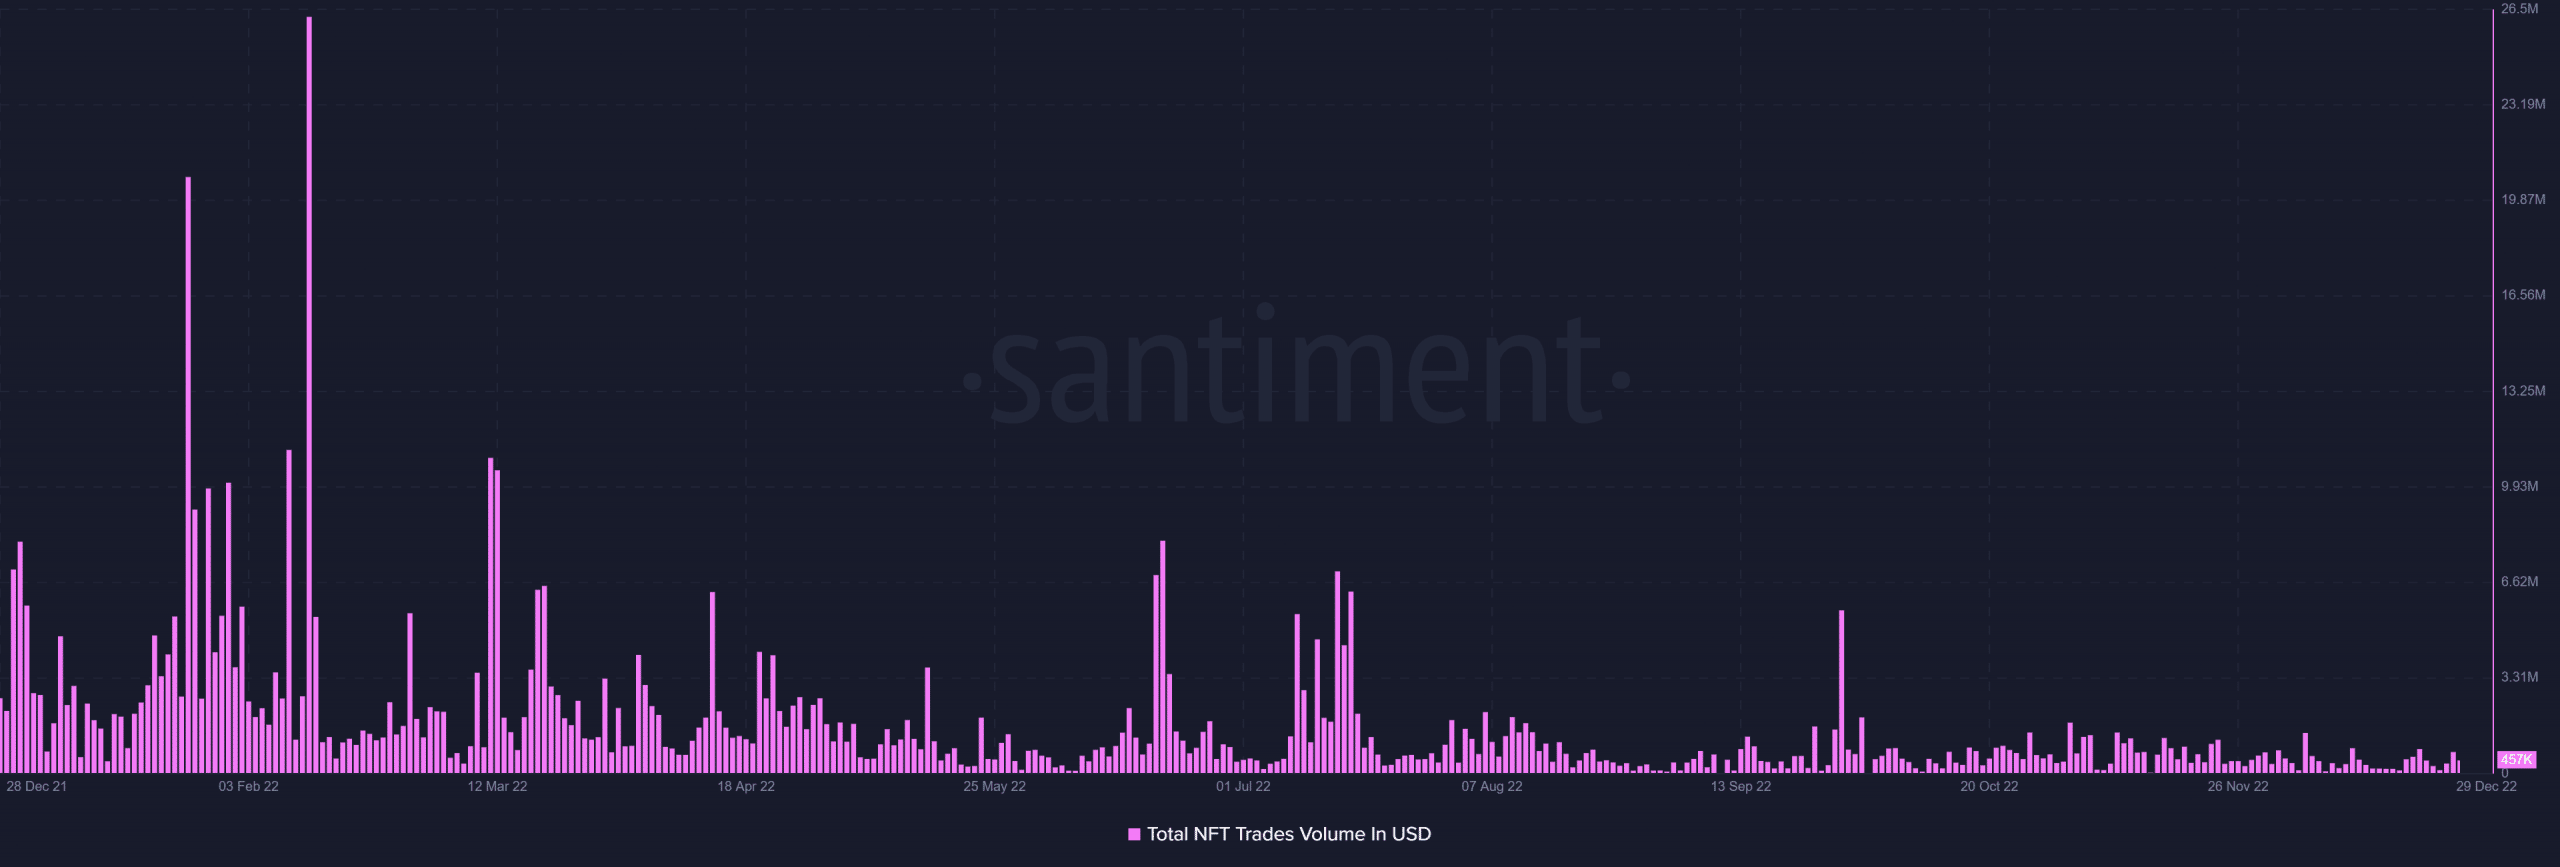
Task: Click the 19.87M y-axis label
Action: pyautogui.click(x=2522, y=200)
